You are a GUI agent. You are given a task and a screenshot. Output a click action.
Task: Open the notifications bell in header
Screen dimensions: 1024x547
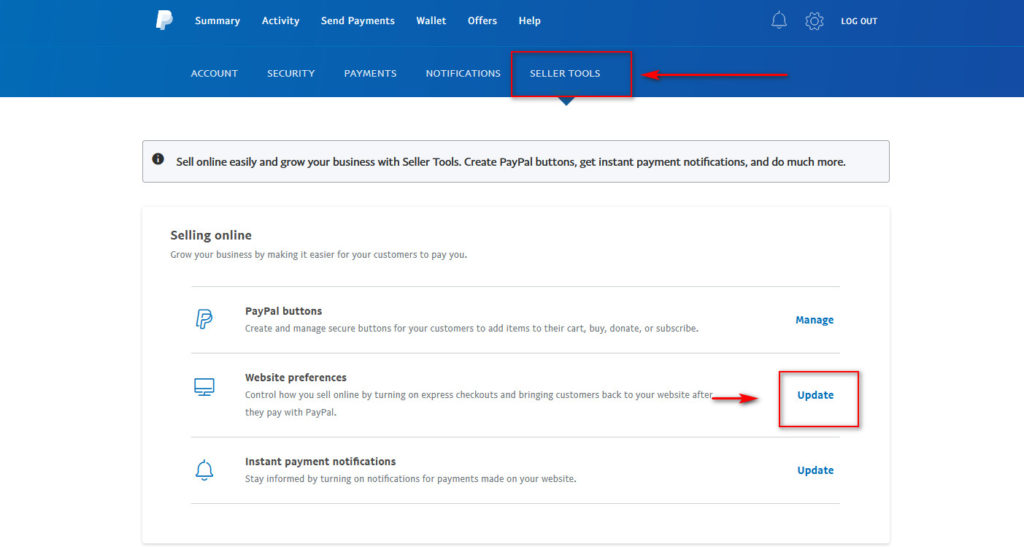coord(778,20)
